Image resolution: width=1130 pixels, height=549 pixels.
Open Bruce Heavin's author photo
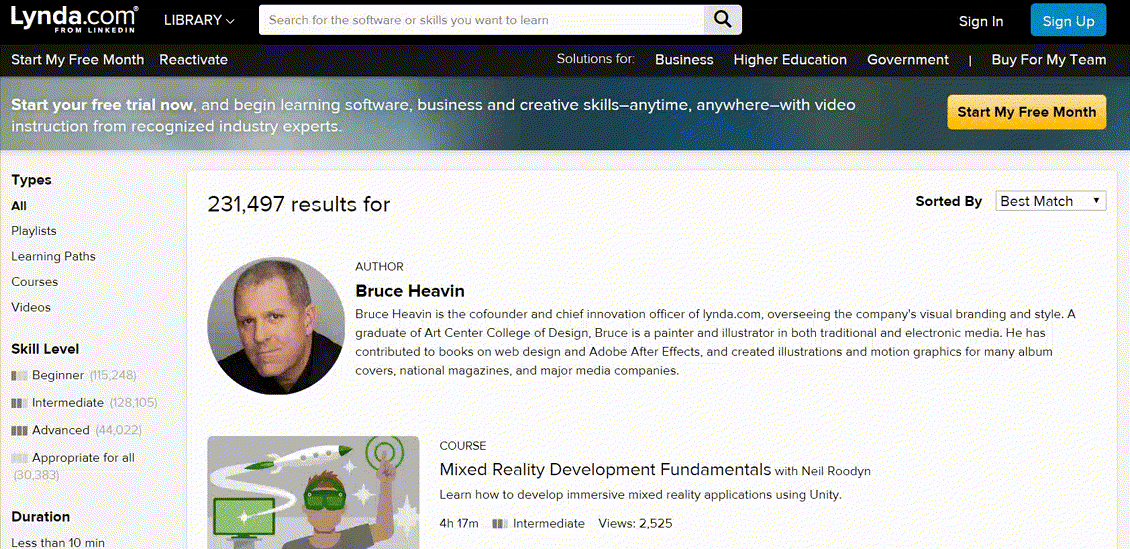276,326
